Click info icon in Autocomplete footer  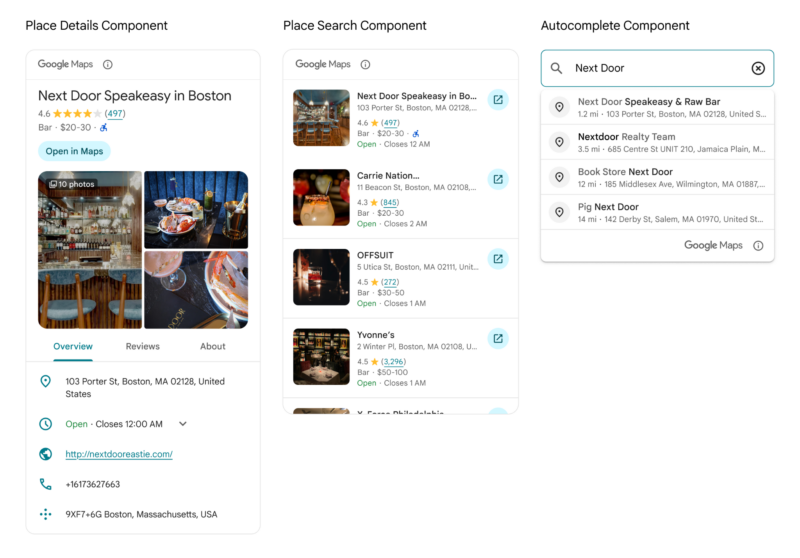759,245
